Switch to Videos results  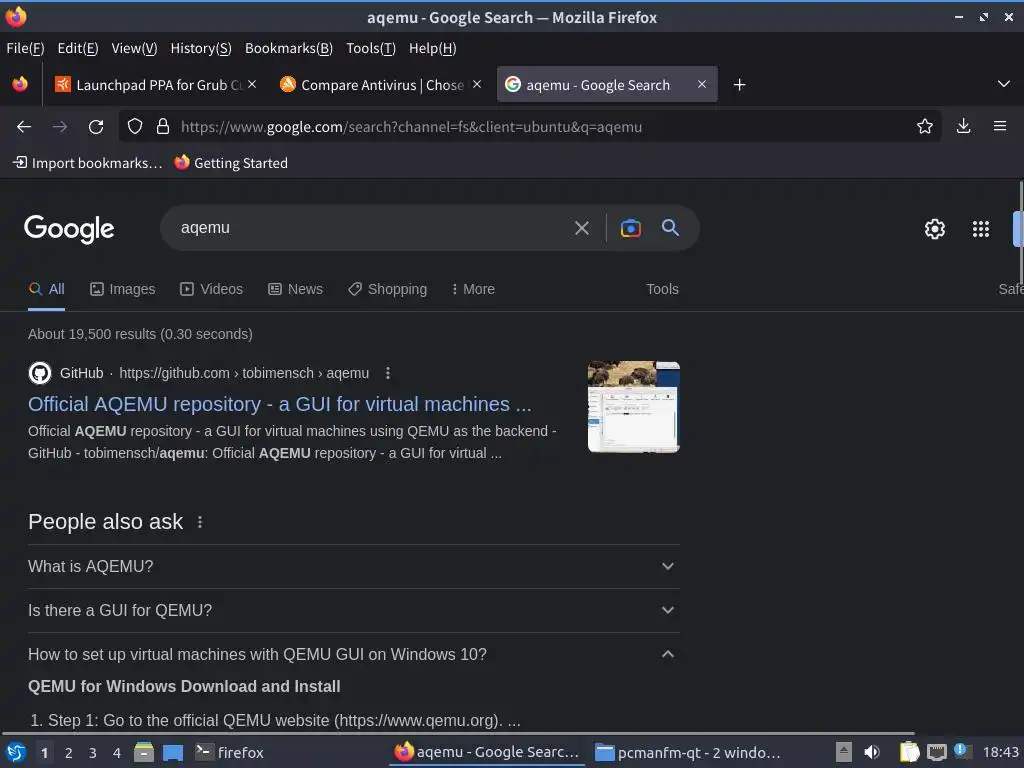212,289
